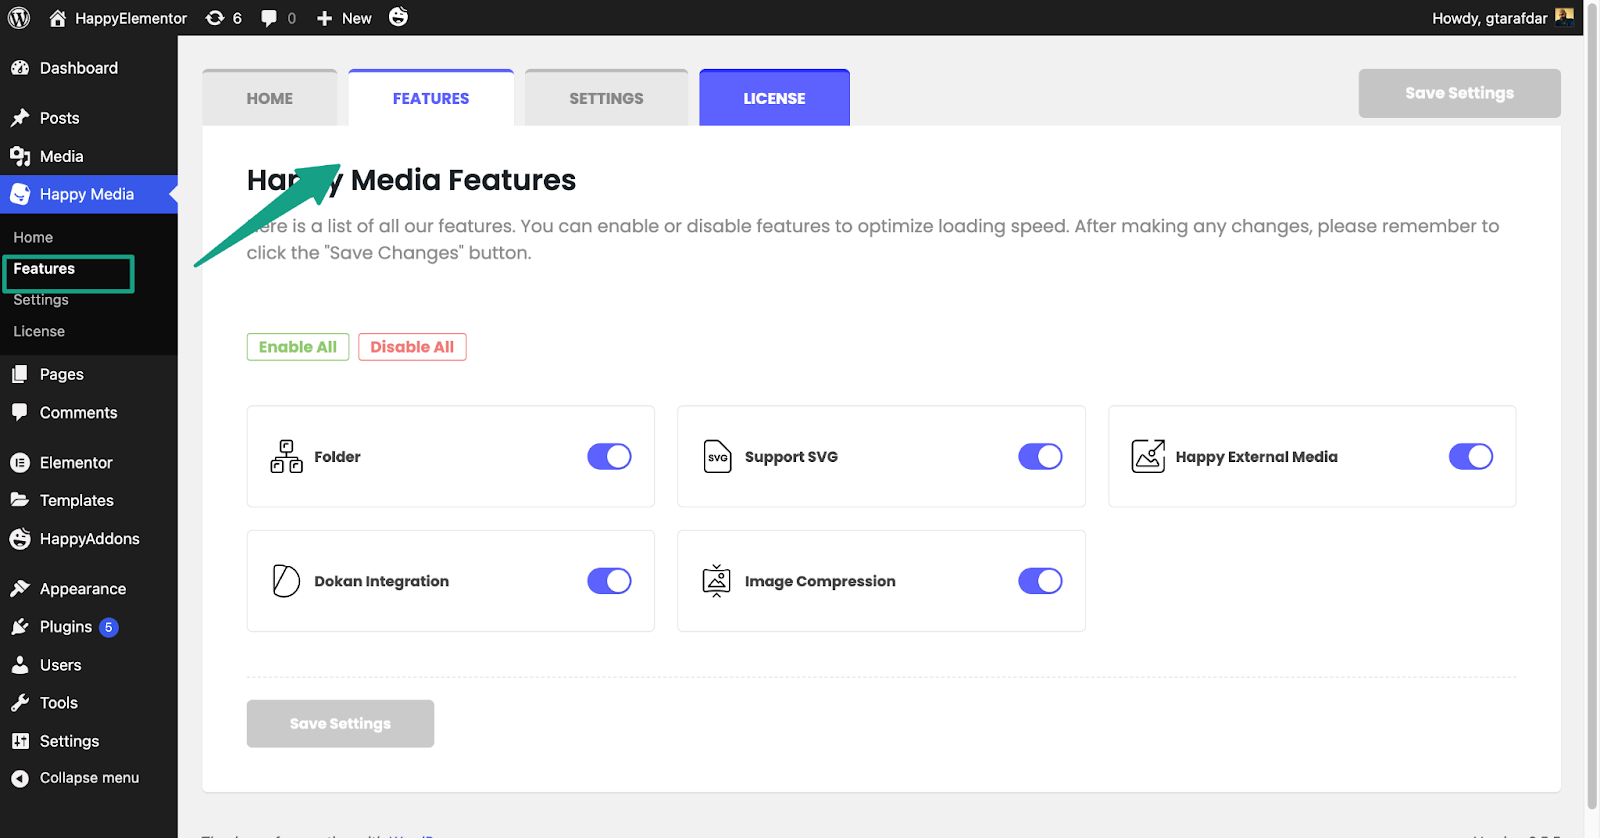Click the Comments sidebar icon

click(x=20, y=412)
